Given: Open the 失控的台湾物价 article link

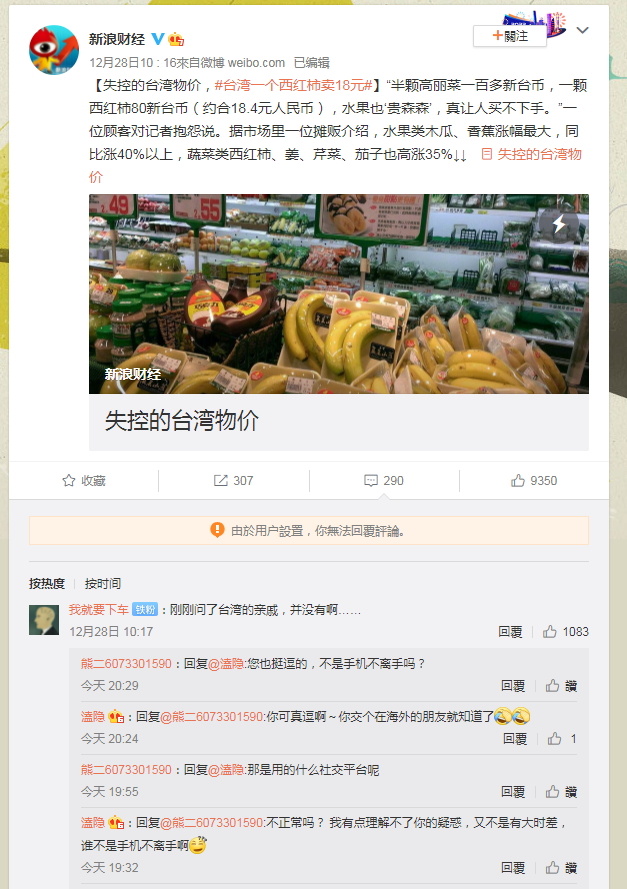Looking at the screenshot, I should click(x=336, y=166).
